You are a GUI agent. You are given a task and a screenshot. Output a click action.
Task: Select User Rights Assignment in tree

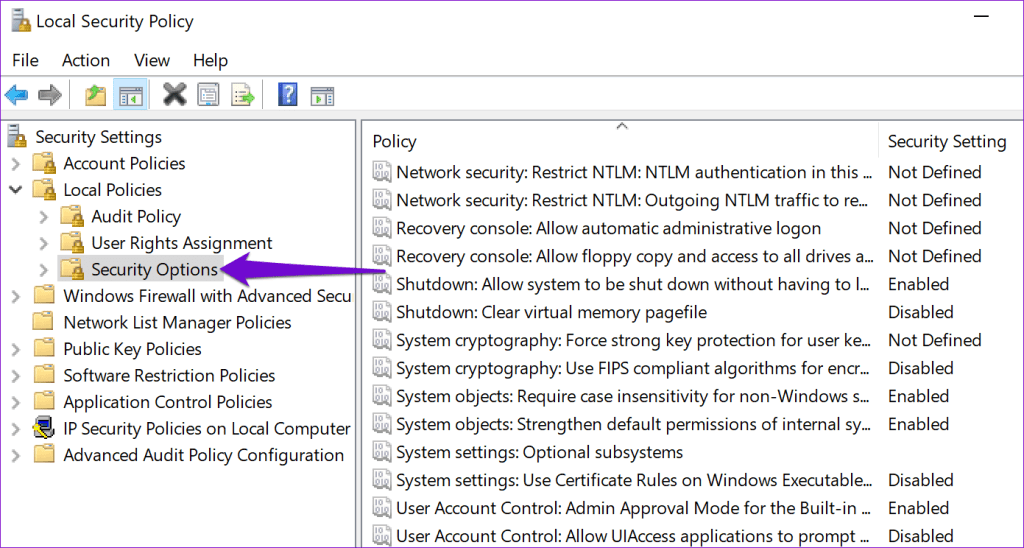click(x=181, y=243)
